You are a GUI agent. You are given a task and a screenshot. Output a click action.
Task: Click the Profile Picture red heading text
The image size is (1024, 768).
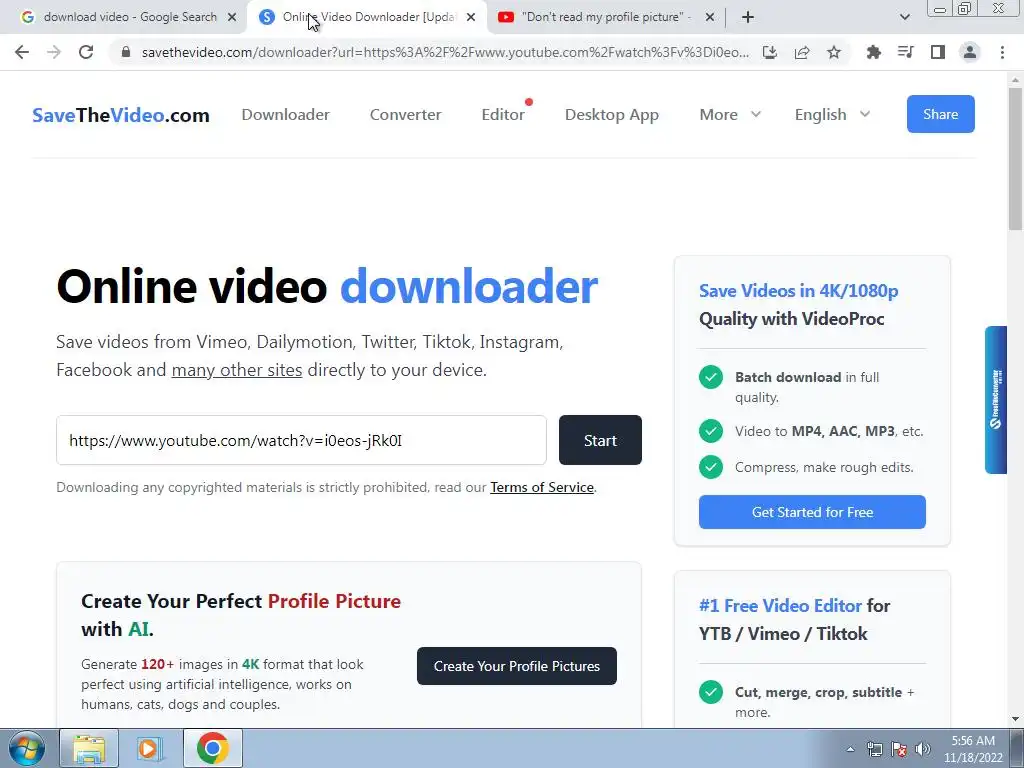334,601
